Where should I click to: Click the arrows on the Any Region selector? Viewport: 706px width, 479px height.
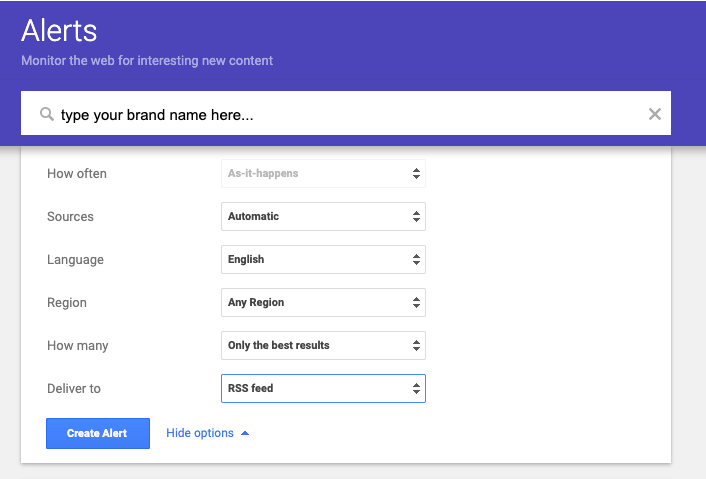click(x=416, y=302)
